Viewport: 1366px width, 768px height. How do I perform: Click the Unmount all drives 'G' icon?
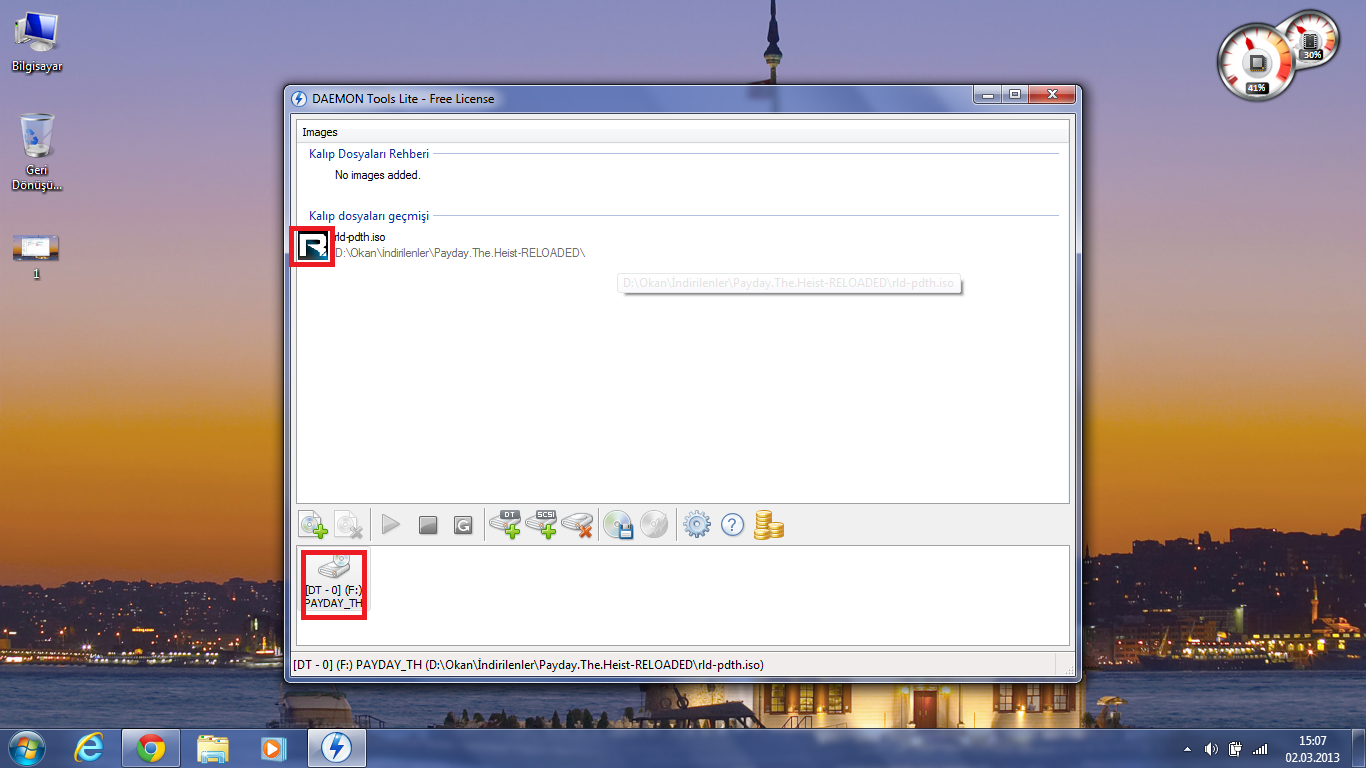pyautogui.click(x=463, y=525)
